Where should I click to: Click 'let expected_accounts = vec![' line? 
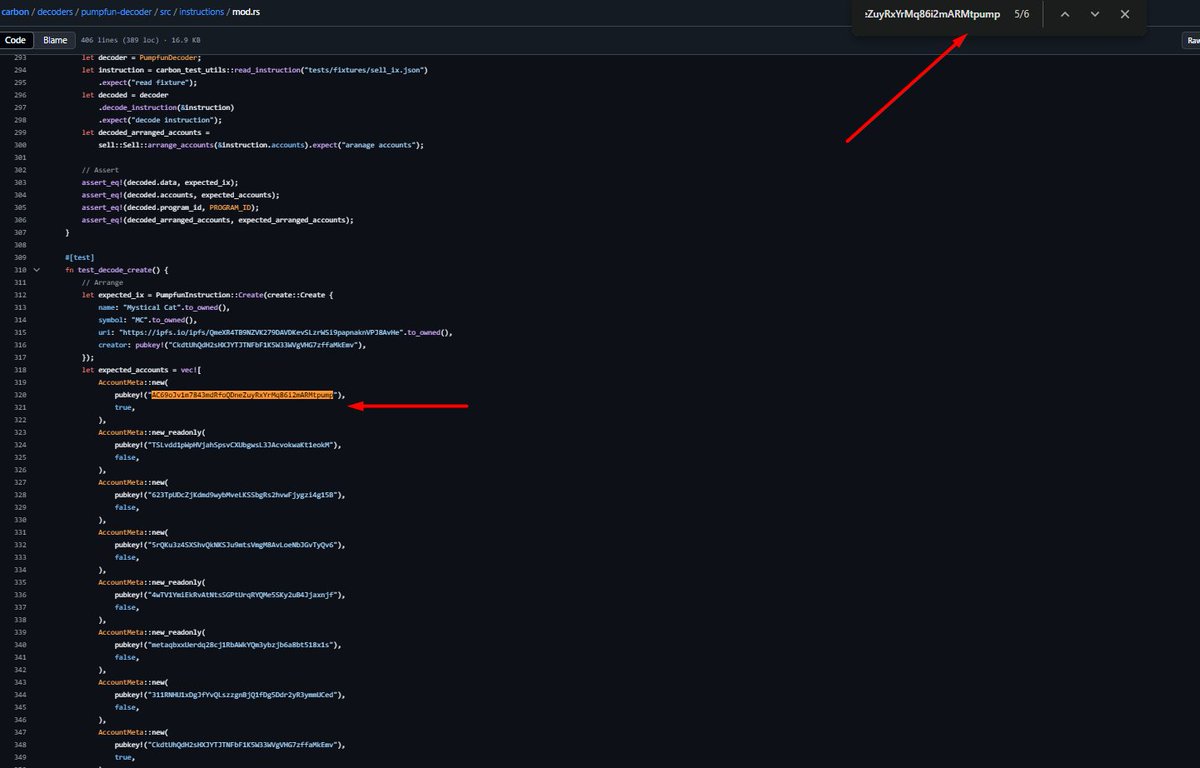point(142,370)
